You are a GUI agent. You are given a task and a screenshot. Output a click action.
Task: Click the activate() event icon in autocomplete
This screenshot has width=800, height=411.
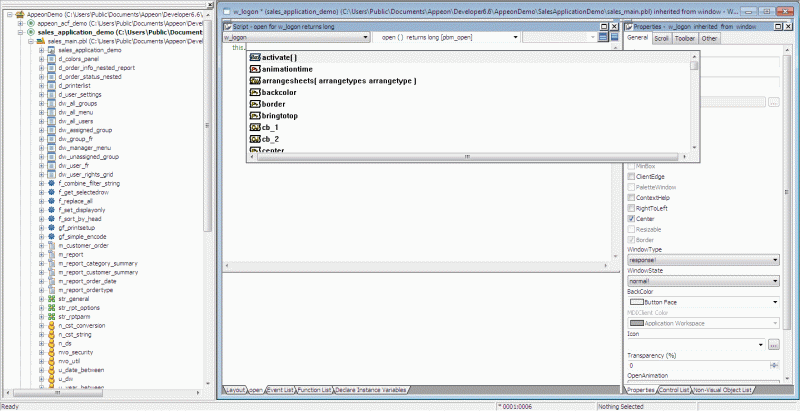255,58
